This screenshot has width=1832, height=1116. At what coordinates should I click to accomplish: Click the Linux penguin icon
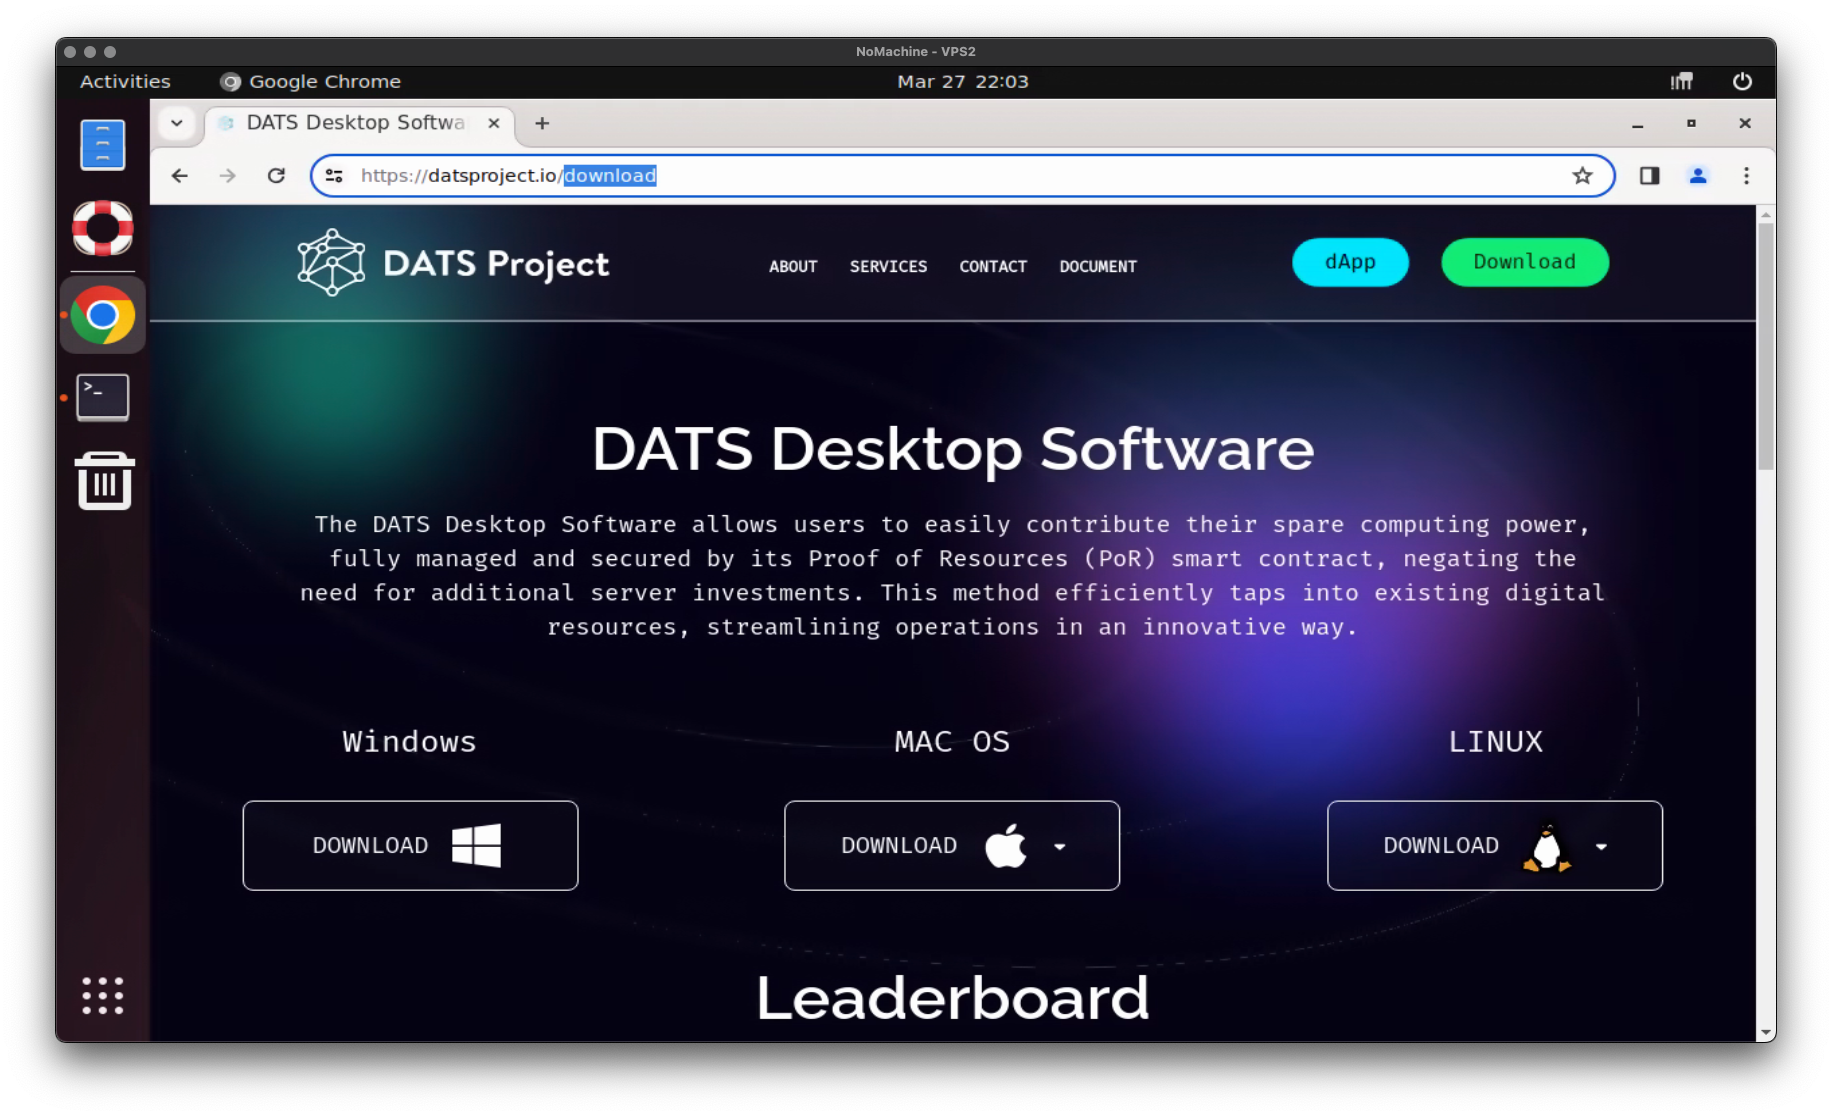(x=1547, y=847)
